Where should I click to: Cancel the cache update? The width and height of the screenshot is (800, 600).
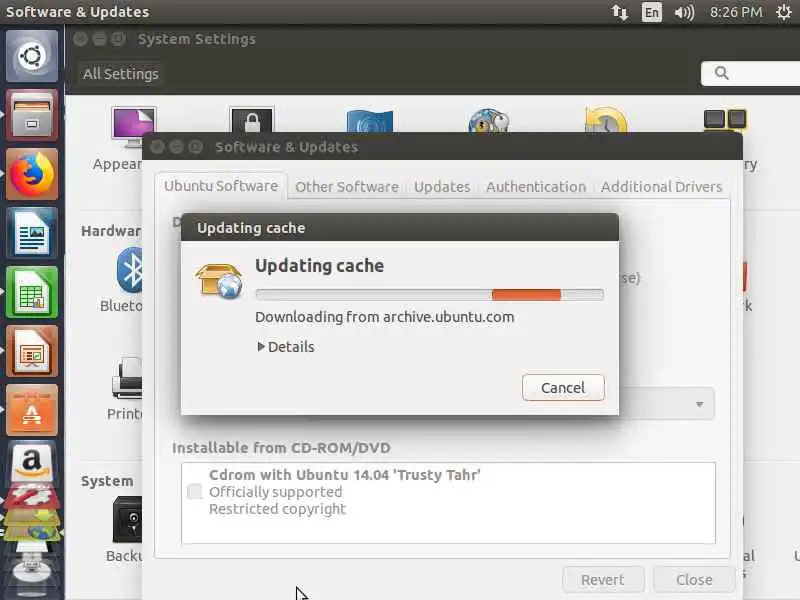pyautogui.click(x=563, y=388)
